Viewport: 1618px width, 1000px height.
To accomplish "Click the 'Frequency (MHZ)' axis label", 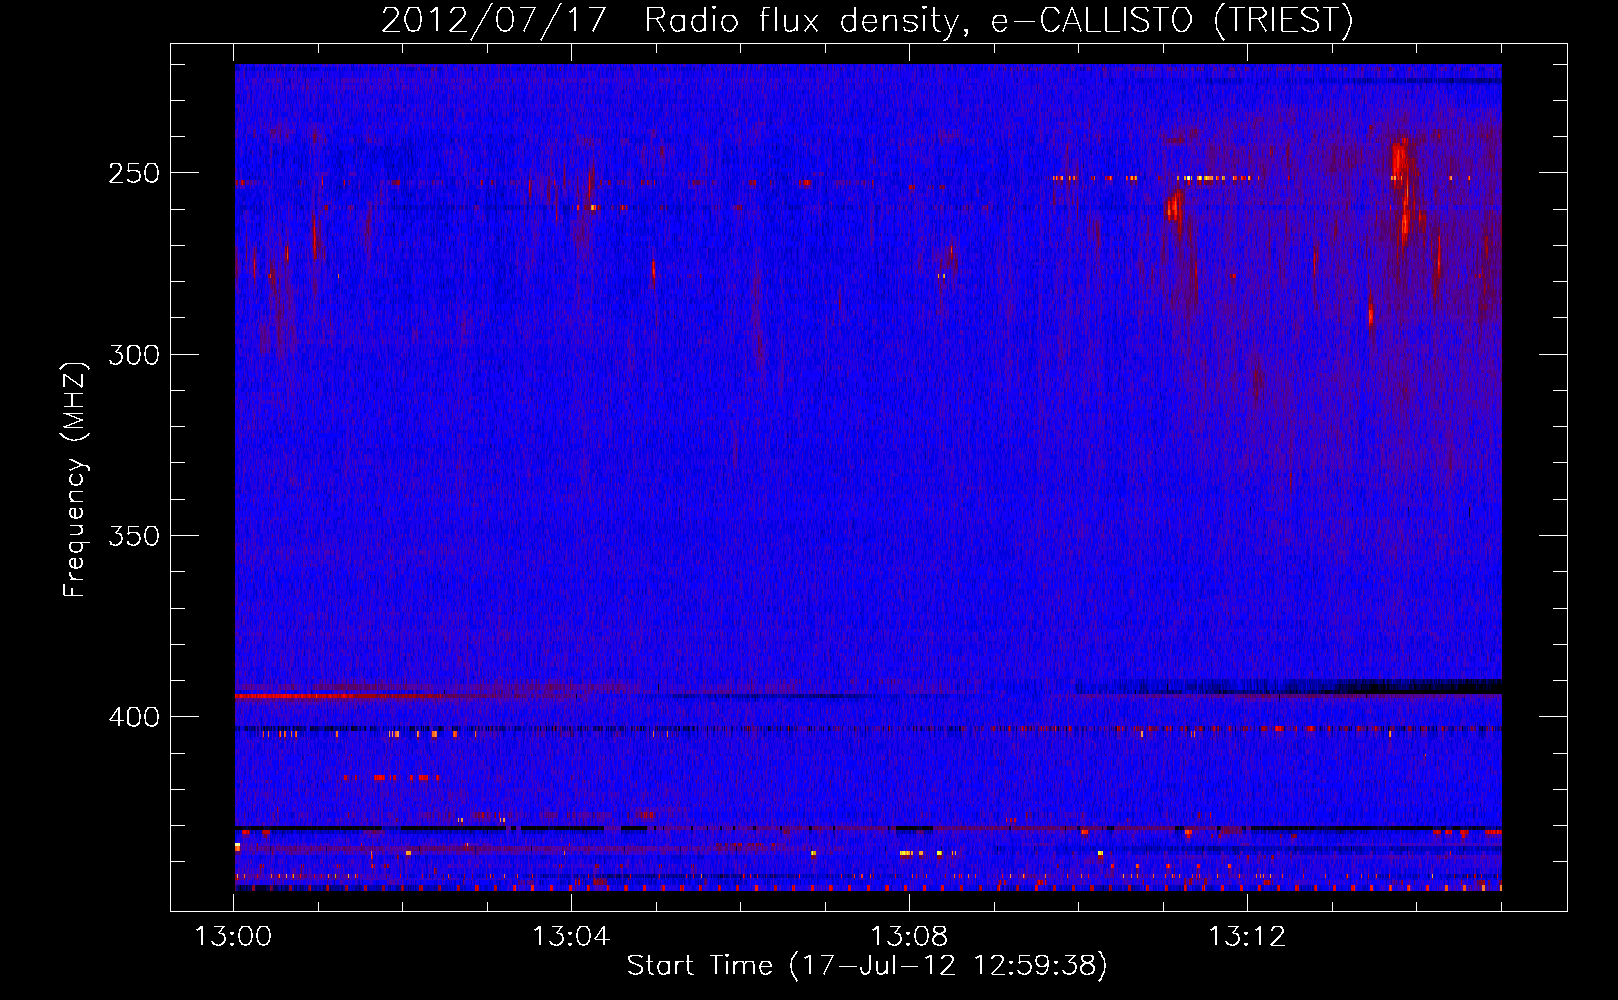I will (75, 480).
